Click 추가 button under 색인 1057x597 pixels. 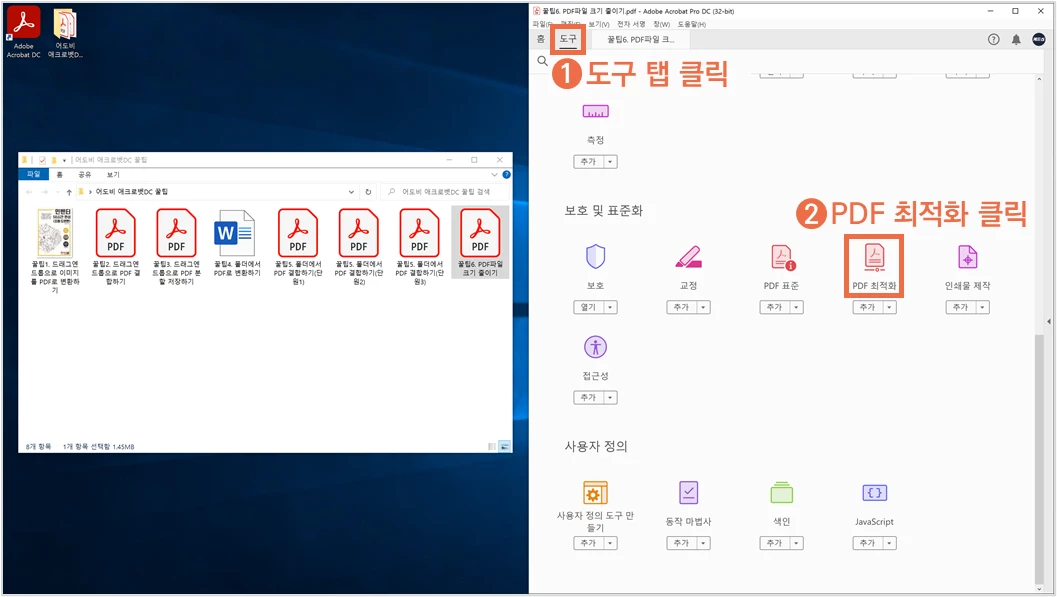775,543
